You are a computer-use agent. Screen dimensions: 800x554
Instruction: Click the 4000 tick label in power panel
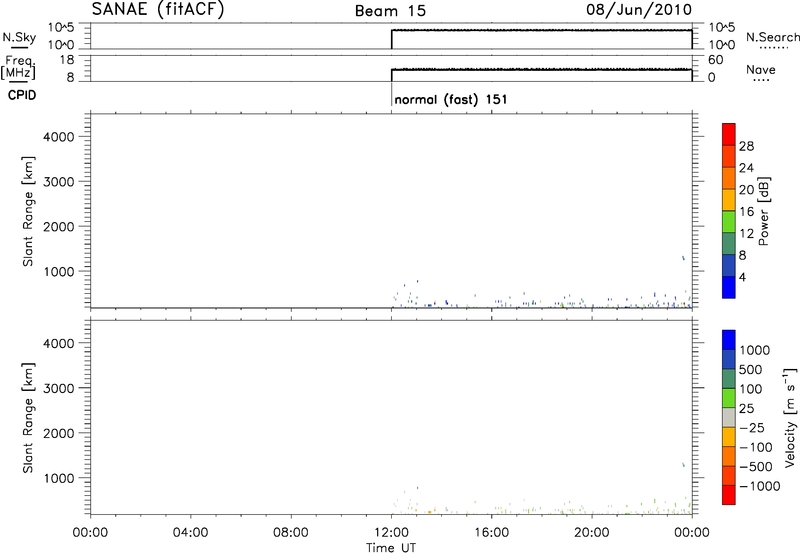click(x=59, y=137)
